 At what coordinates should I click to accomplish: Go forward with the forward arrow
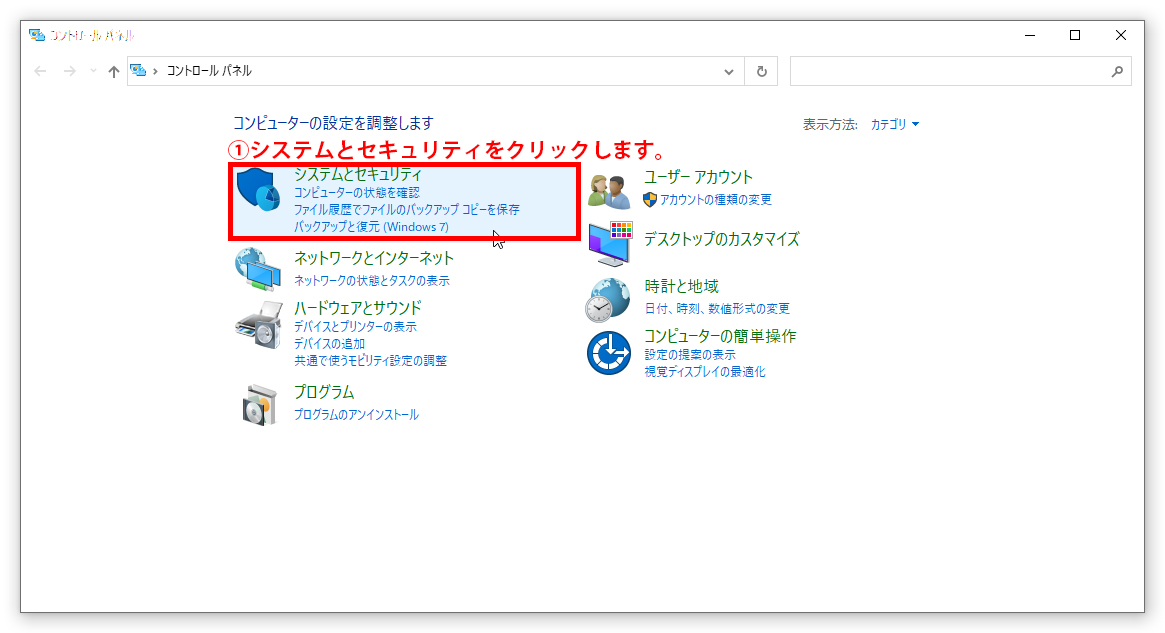pyautogui.click(x=69, y=71)
